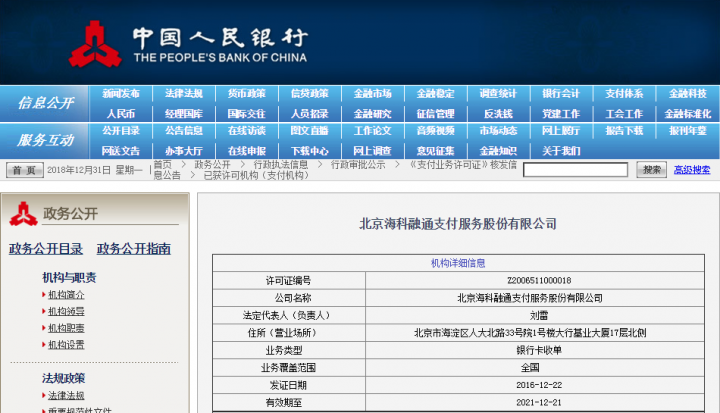
Task: Select 公告信息 navigation item
Action: [x=184, y=131]
